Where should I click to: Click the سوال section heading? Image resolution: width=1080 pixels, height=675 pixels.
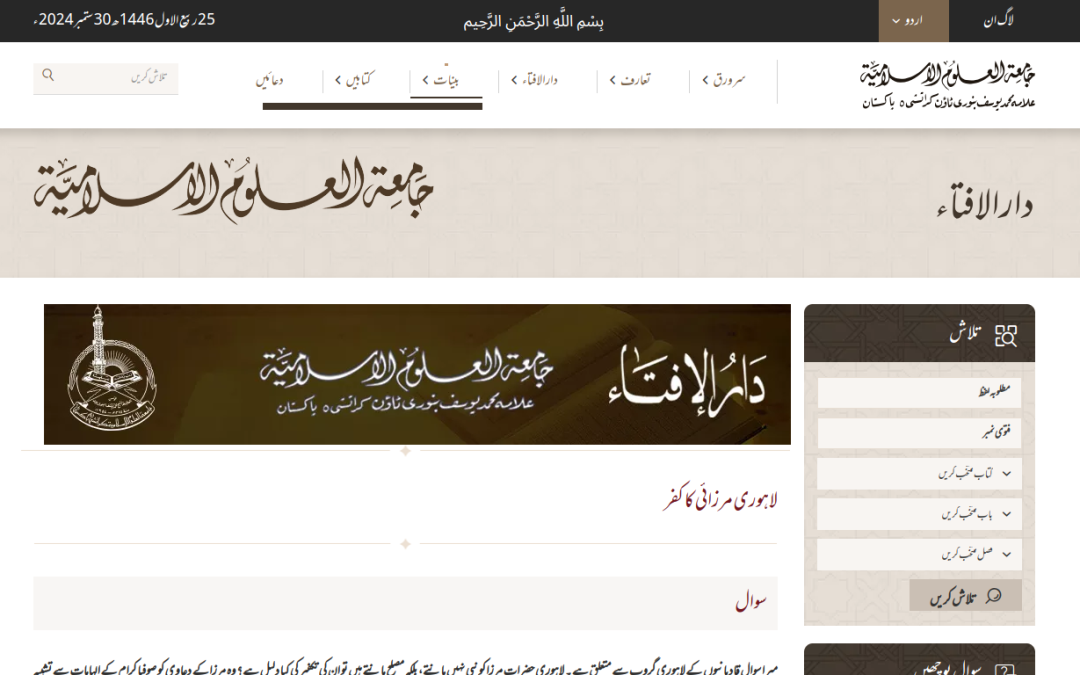(751, 601)
